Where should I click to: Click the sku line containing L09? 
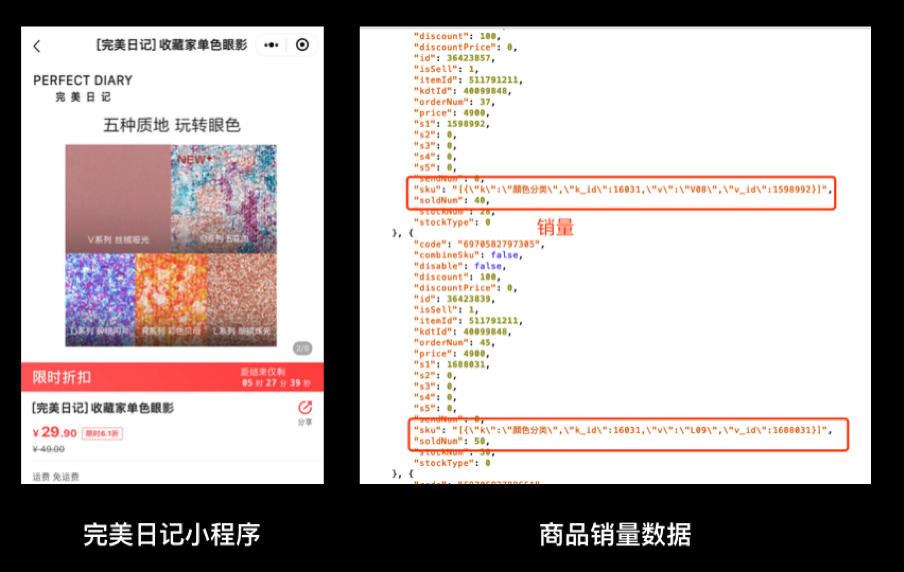(623, 430)
